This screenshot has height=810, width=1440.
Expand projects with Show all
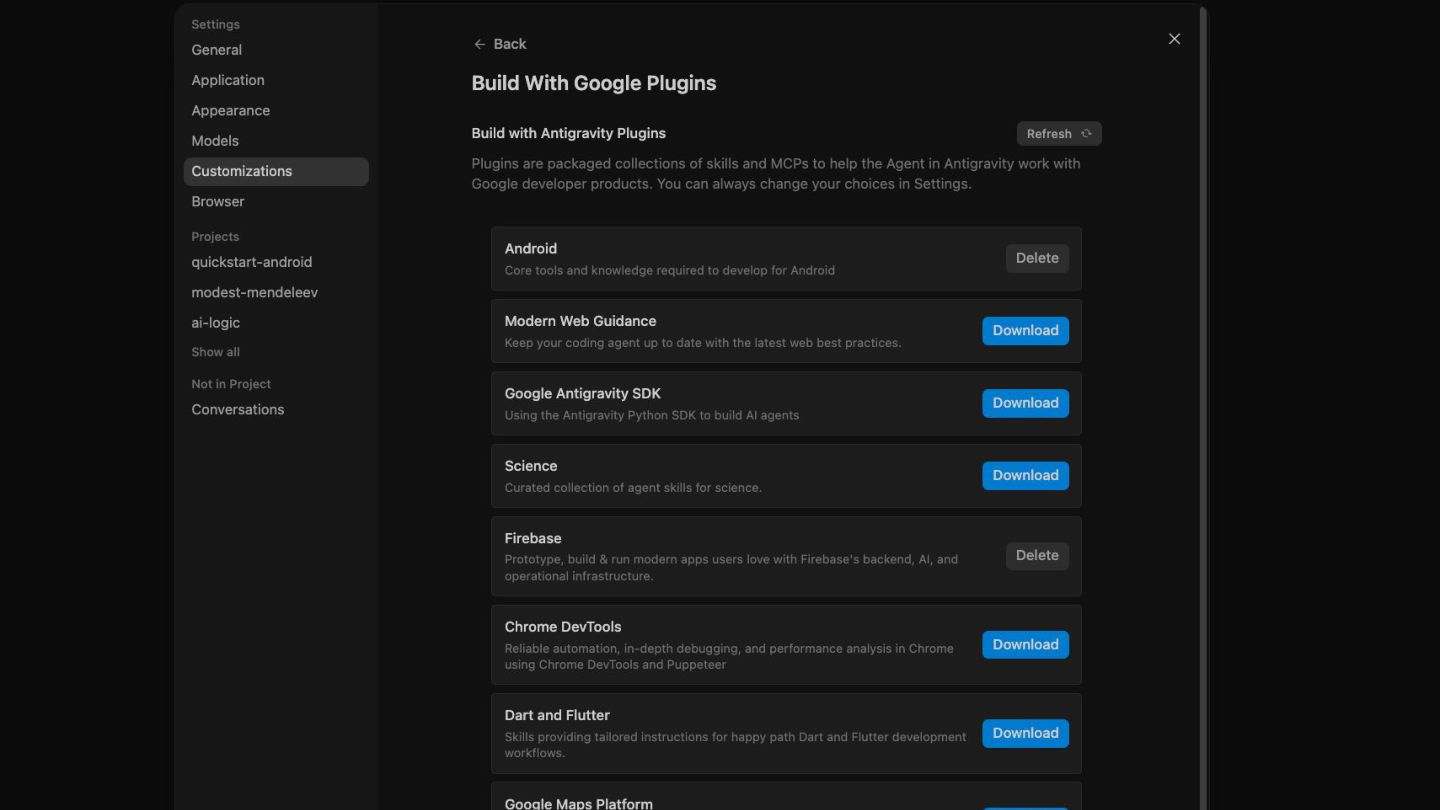point(215,352)
